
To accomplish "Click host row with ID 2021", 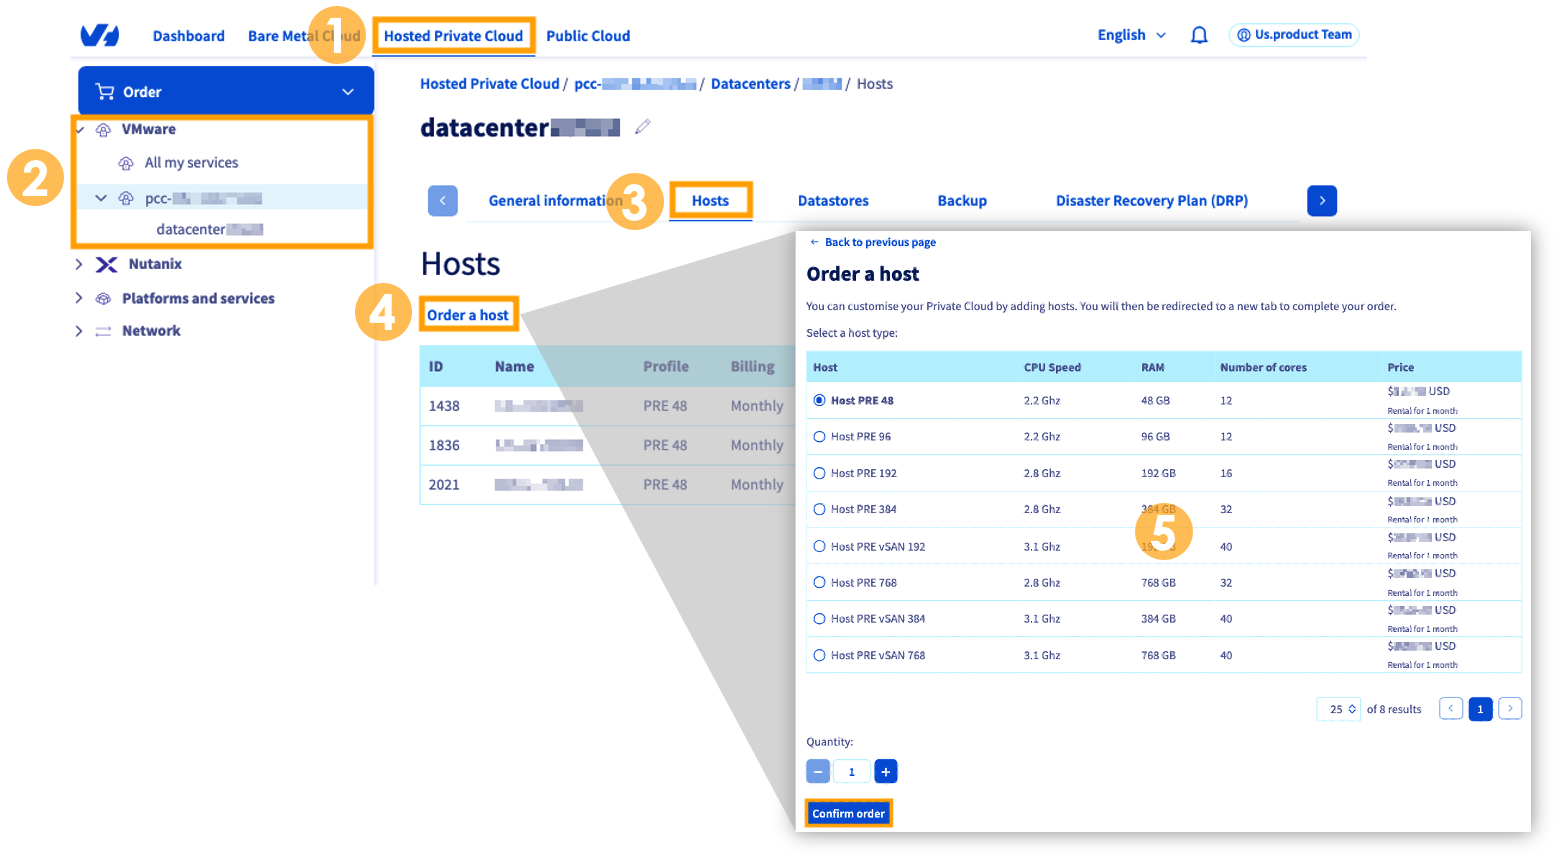I will pos(608,485).
